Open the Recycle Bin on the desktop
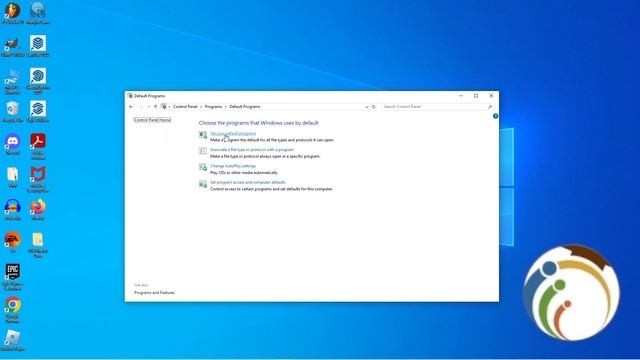Image resolution: width=640 pixels, height=360 pixels. pos(13,112)
